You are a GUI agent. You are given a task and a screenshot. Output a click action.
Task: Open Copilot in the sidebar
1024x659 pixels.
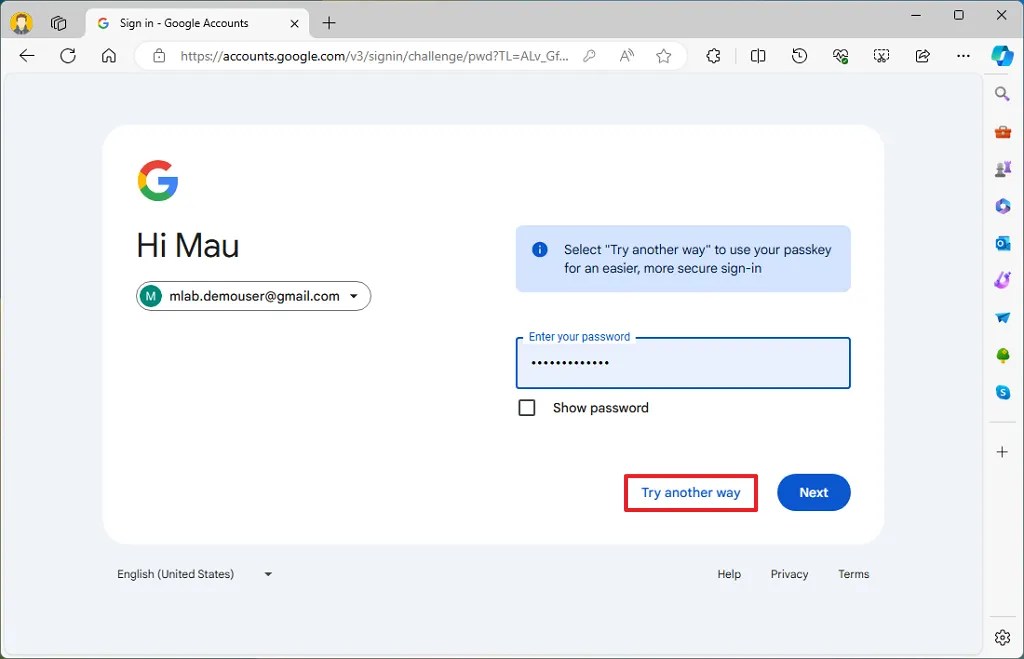click(1002, 56)
